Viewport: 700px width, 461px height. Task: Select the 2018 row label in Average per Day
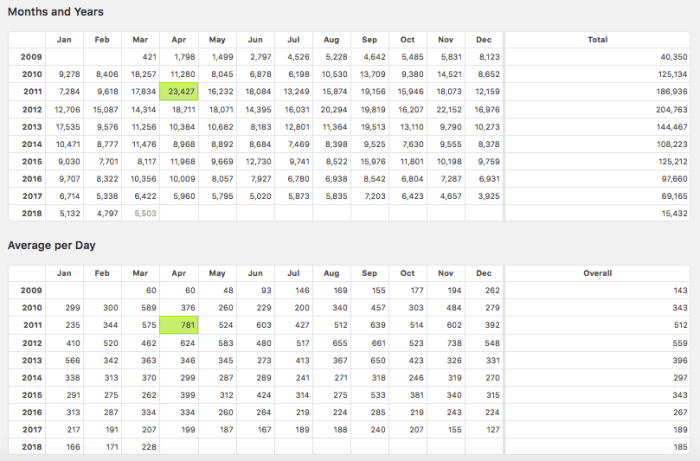click(x=31, y=446)
